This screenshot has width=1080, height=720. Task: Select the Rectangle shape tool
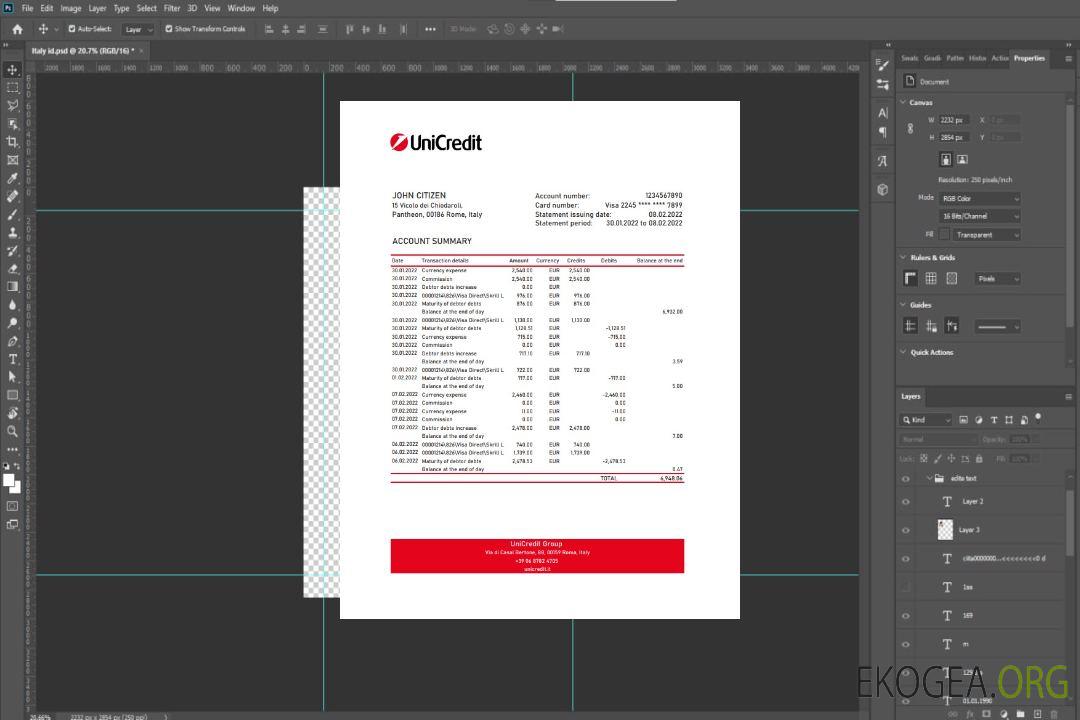click(x=12, y=395)
